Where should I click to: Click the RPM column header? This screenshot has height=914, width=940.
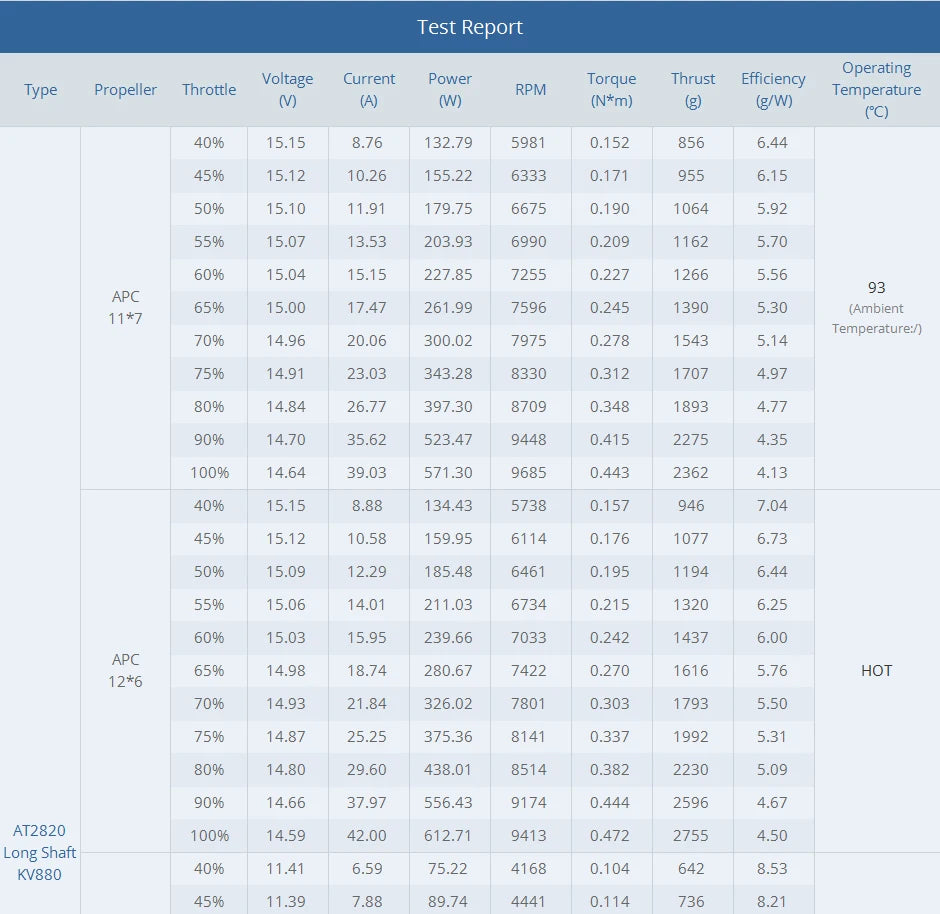531,90
